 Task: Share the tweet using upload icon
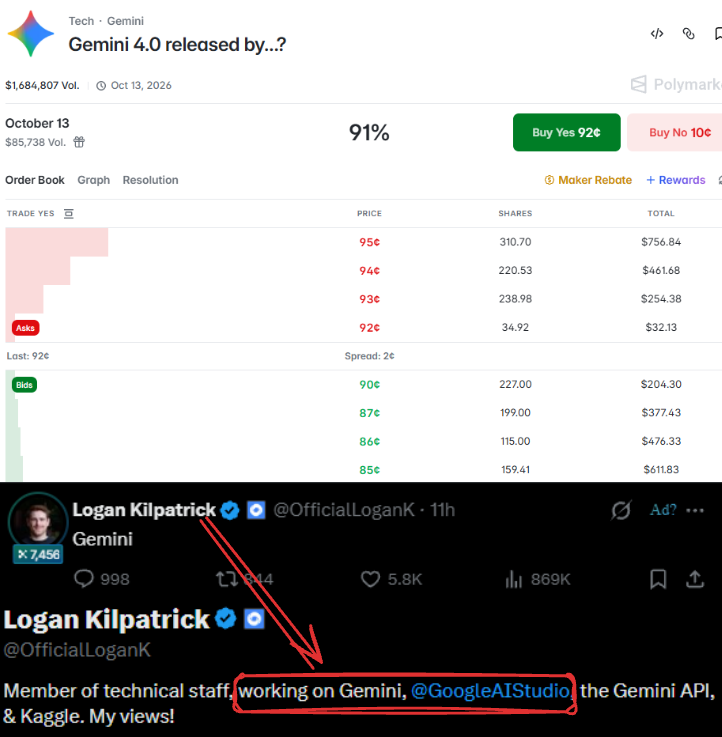pyautogui.click(x=695, y=579)
